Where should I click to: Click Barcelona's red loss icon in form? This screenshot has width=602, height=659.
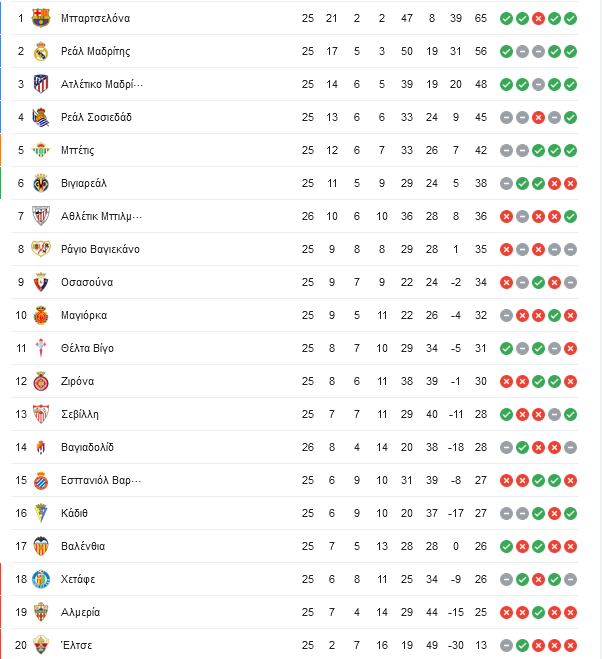(538, 18)
